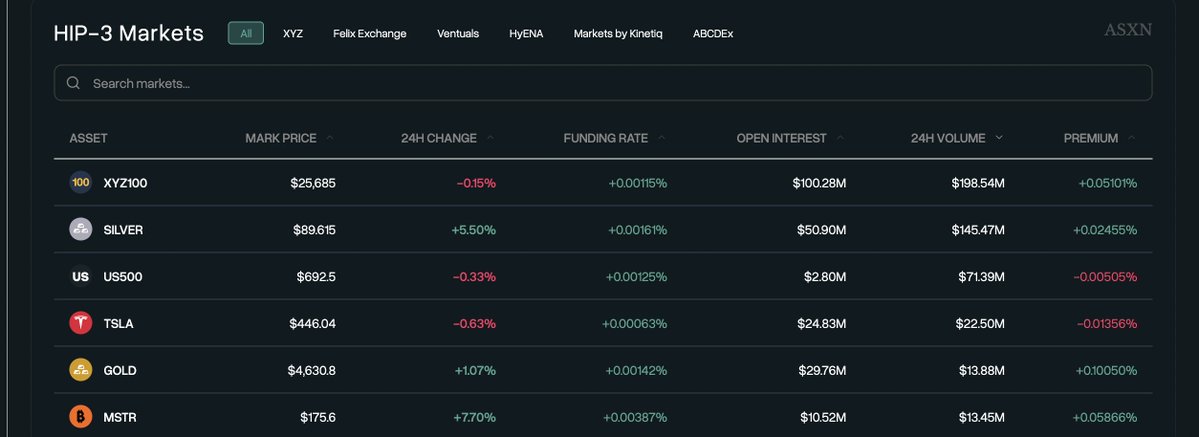Viewport: 1199px width, 437px height.
Task: Open the ABCDEx tab
Action: click(713, 34)
